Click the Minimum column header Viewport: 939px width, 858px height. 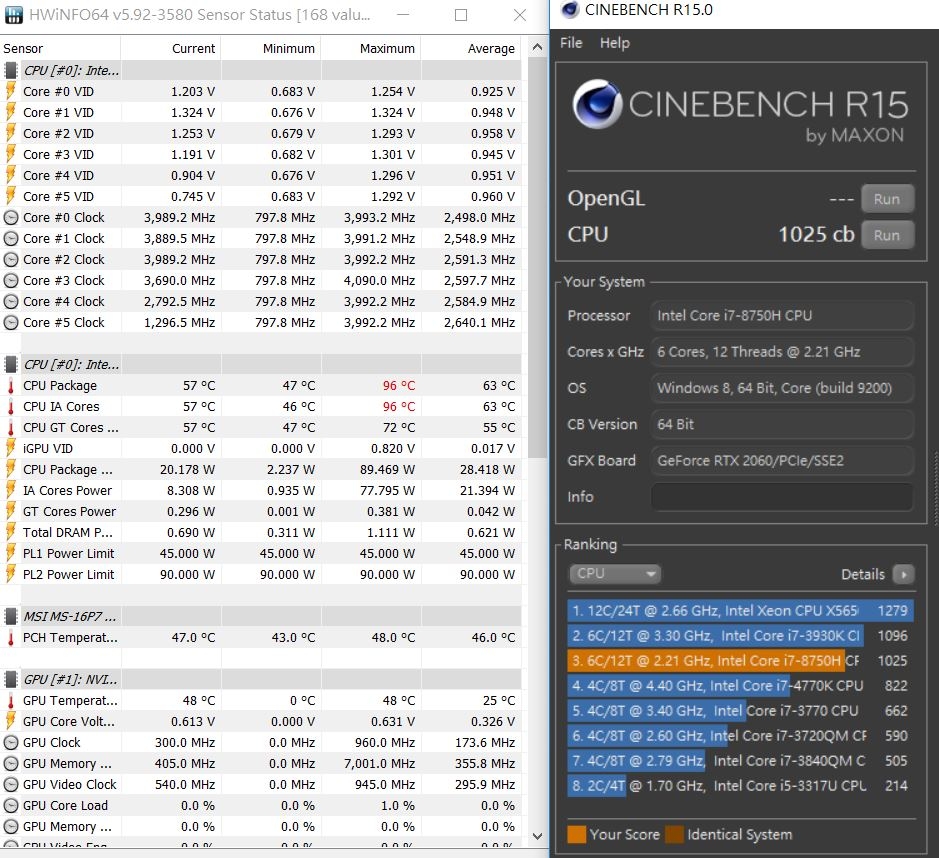271,48
